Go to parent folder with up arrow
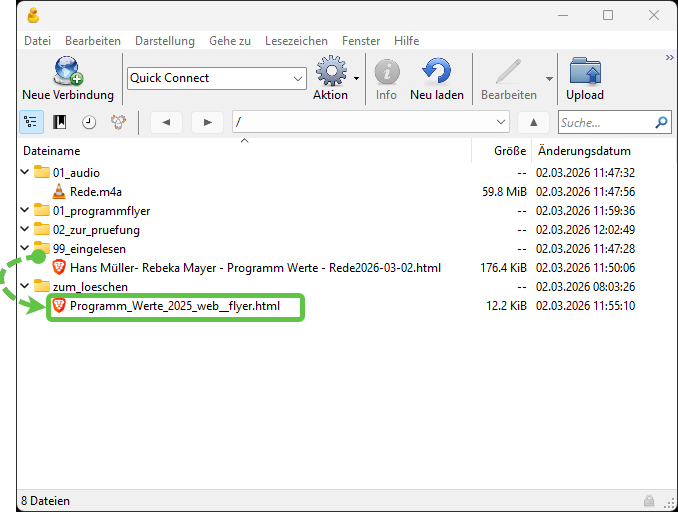Viewport: 678px width, 512px height. point(533,122)
